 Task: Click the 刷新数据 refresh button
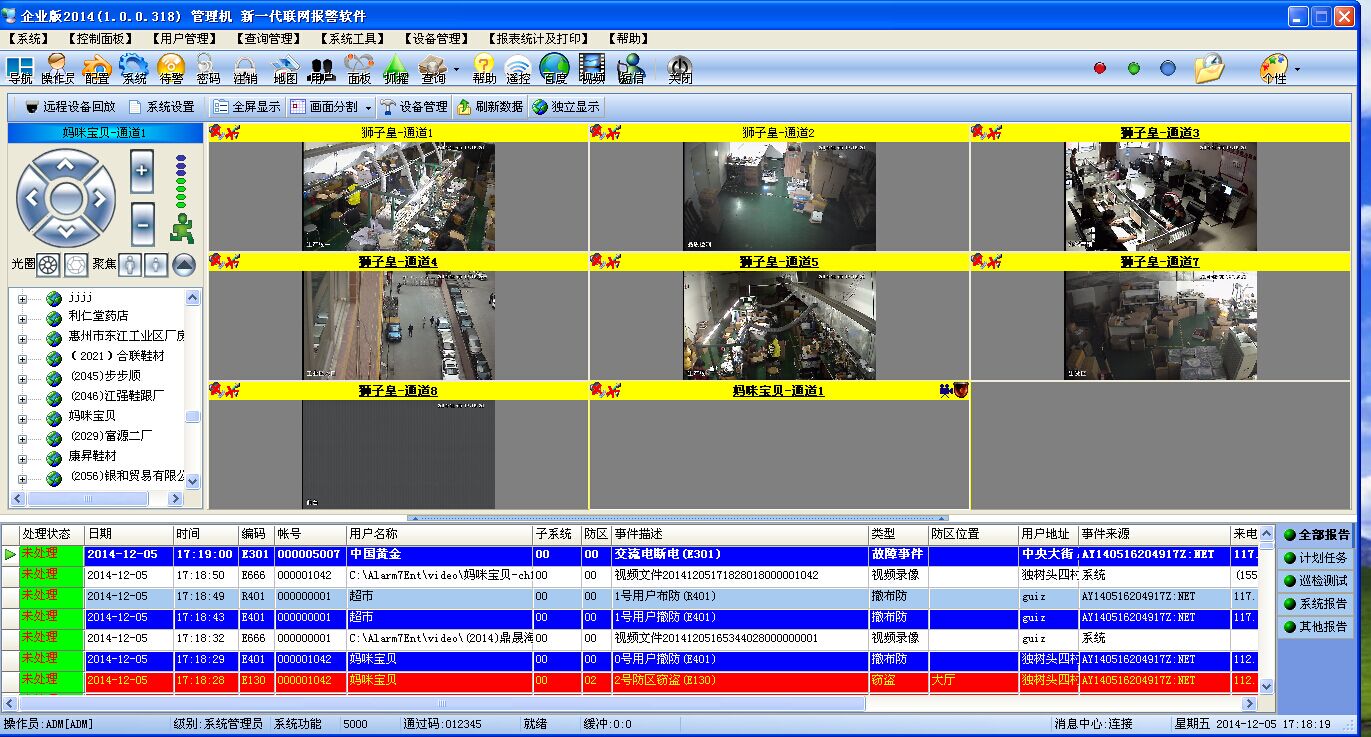490,107
